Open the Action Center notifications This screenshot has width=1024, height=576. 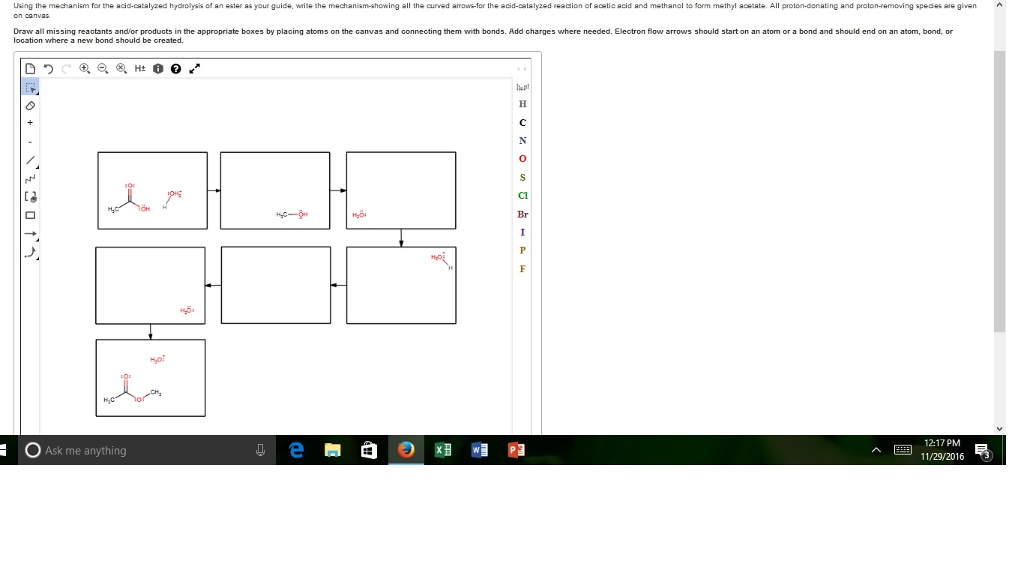[983, 451]
